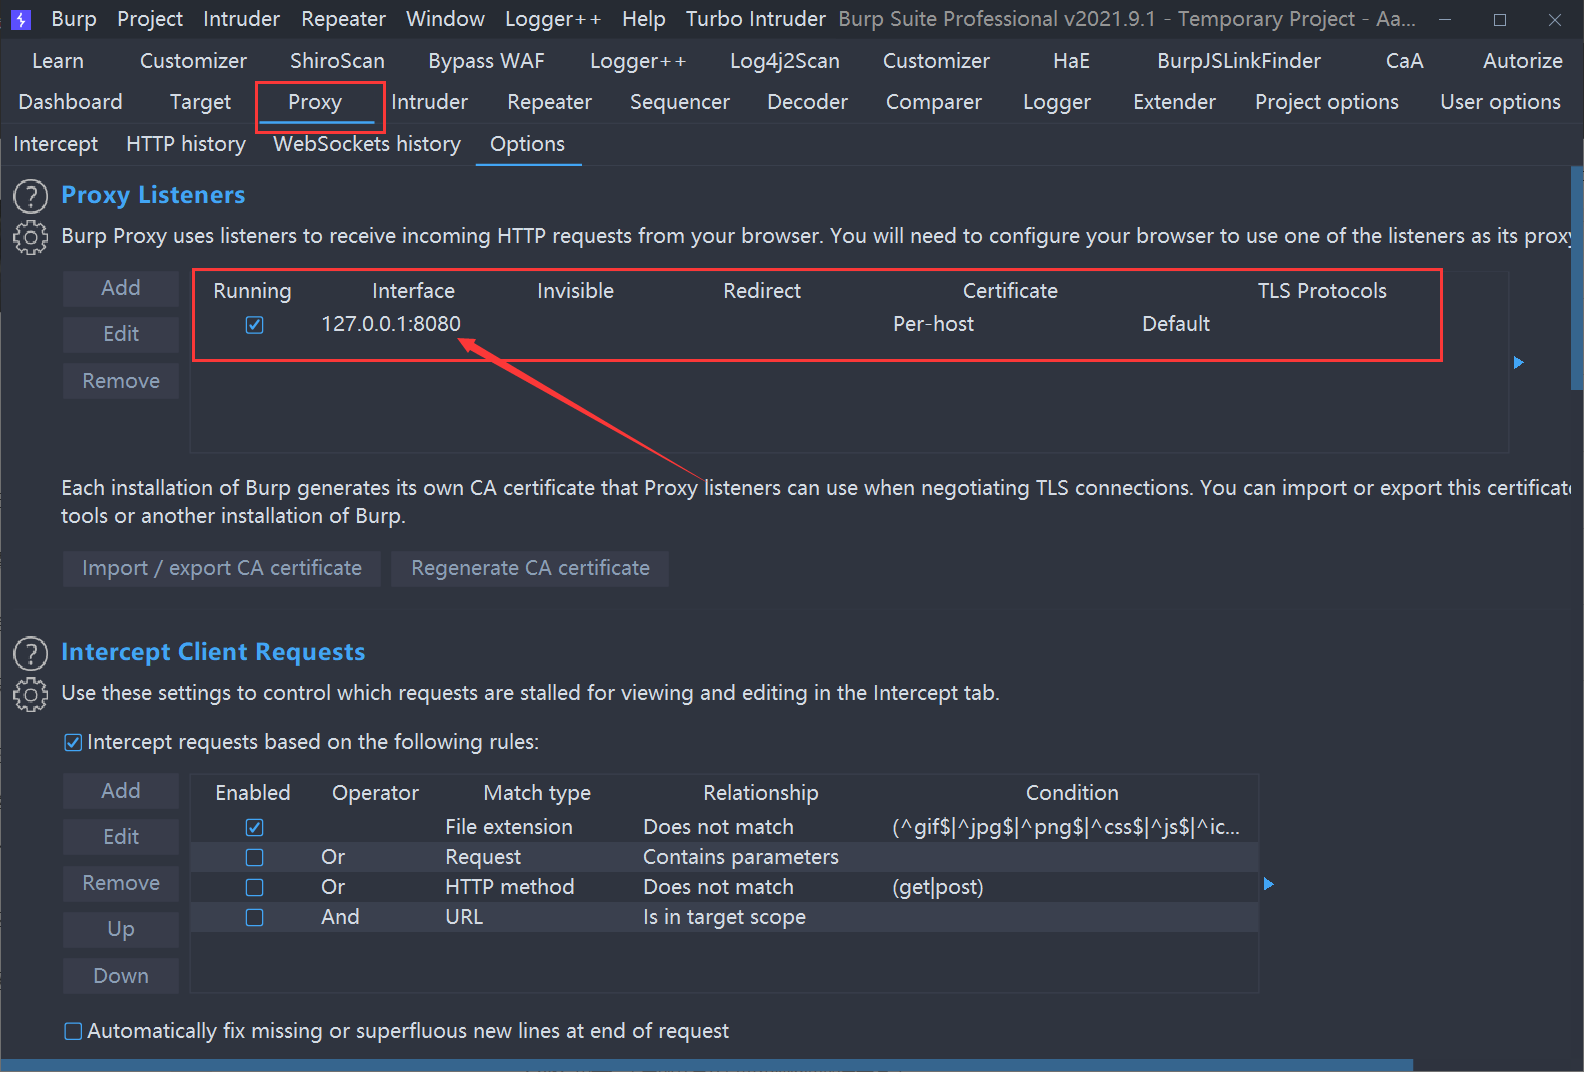Move intercept rule Down

coord(121,976)
